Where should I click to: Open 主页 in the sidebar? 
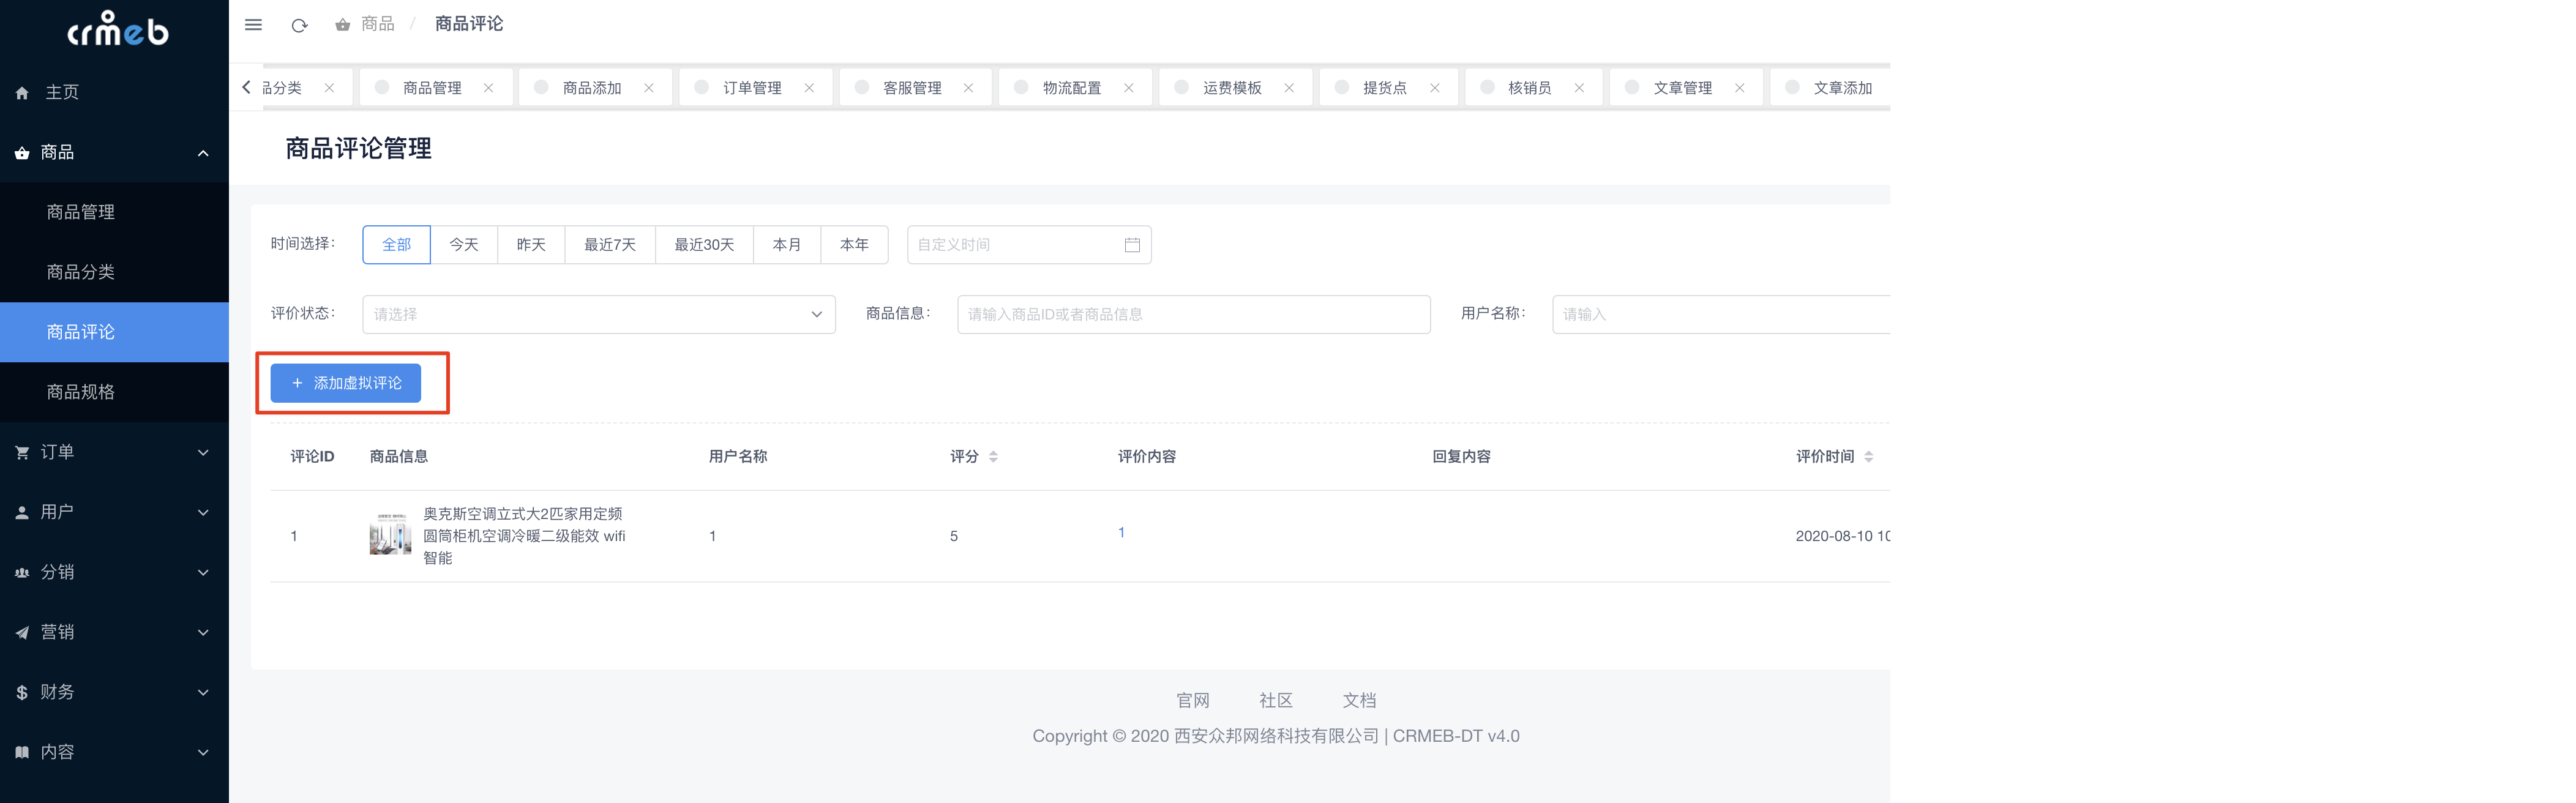coord(114,92)
